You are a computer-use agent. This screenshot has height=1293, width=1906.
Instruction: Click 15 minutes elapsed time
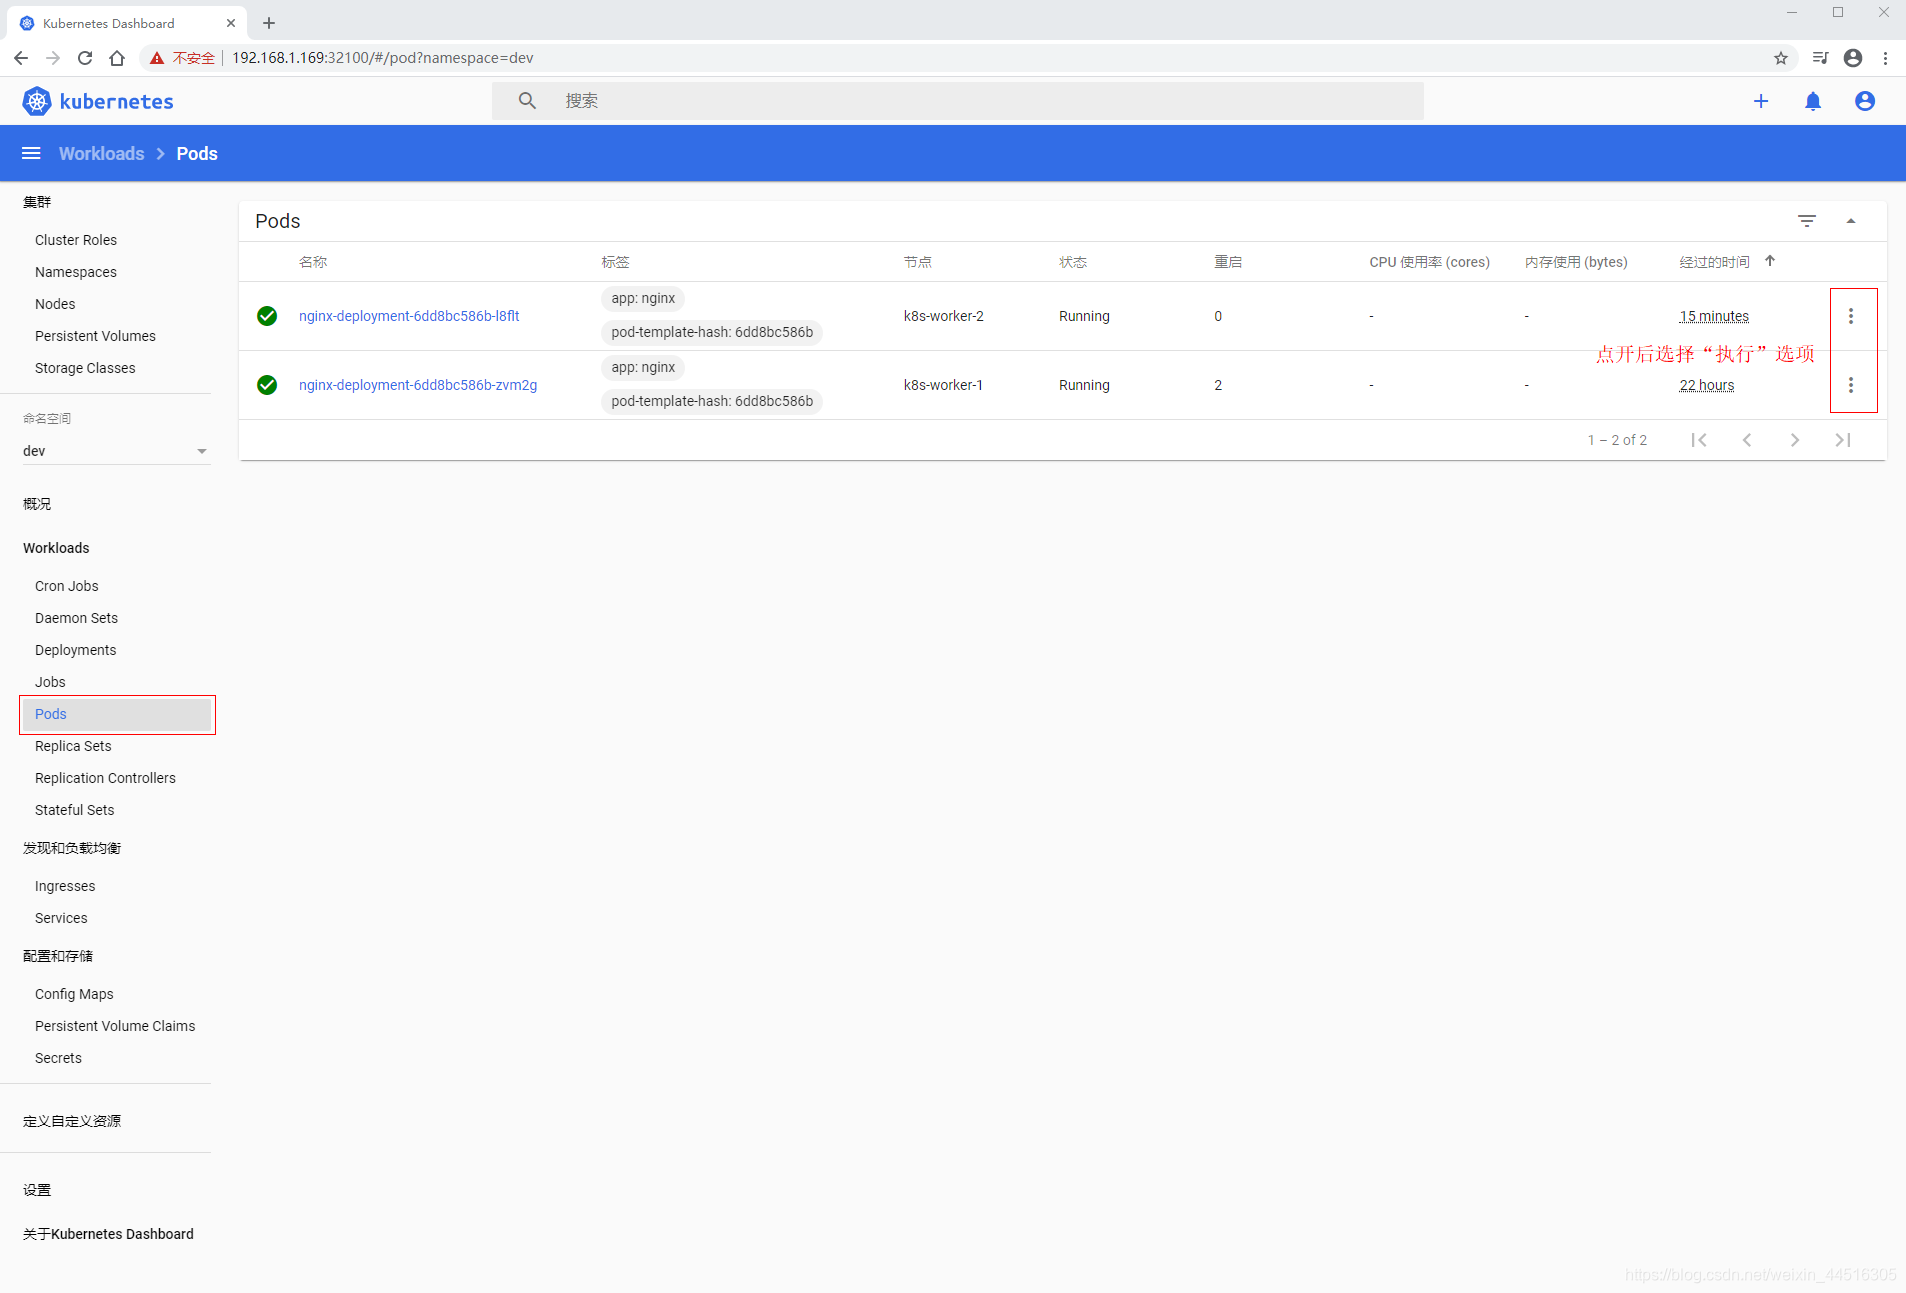point(1714,316)
